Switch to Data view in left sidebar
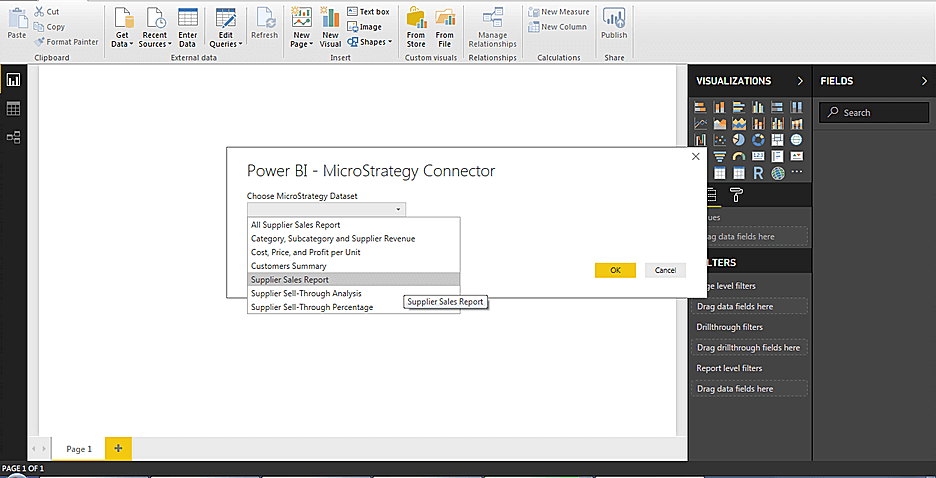 (x=14, y=108)
